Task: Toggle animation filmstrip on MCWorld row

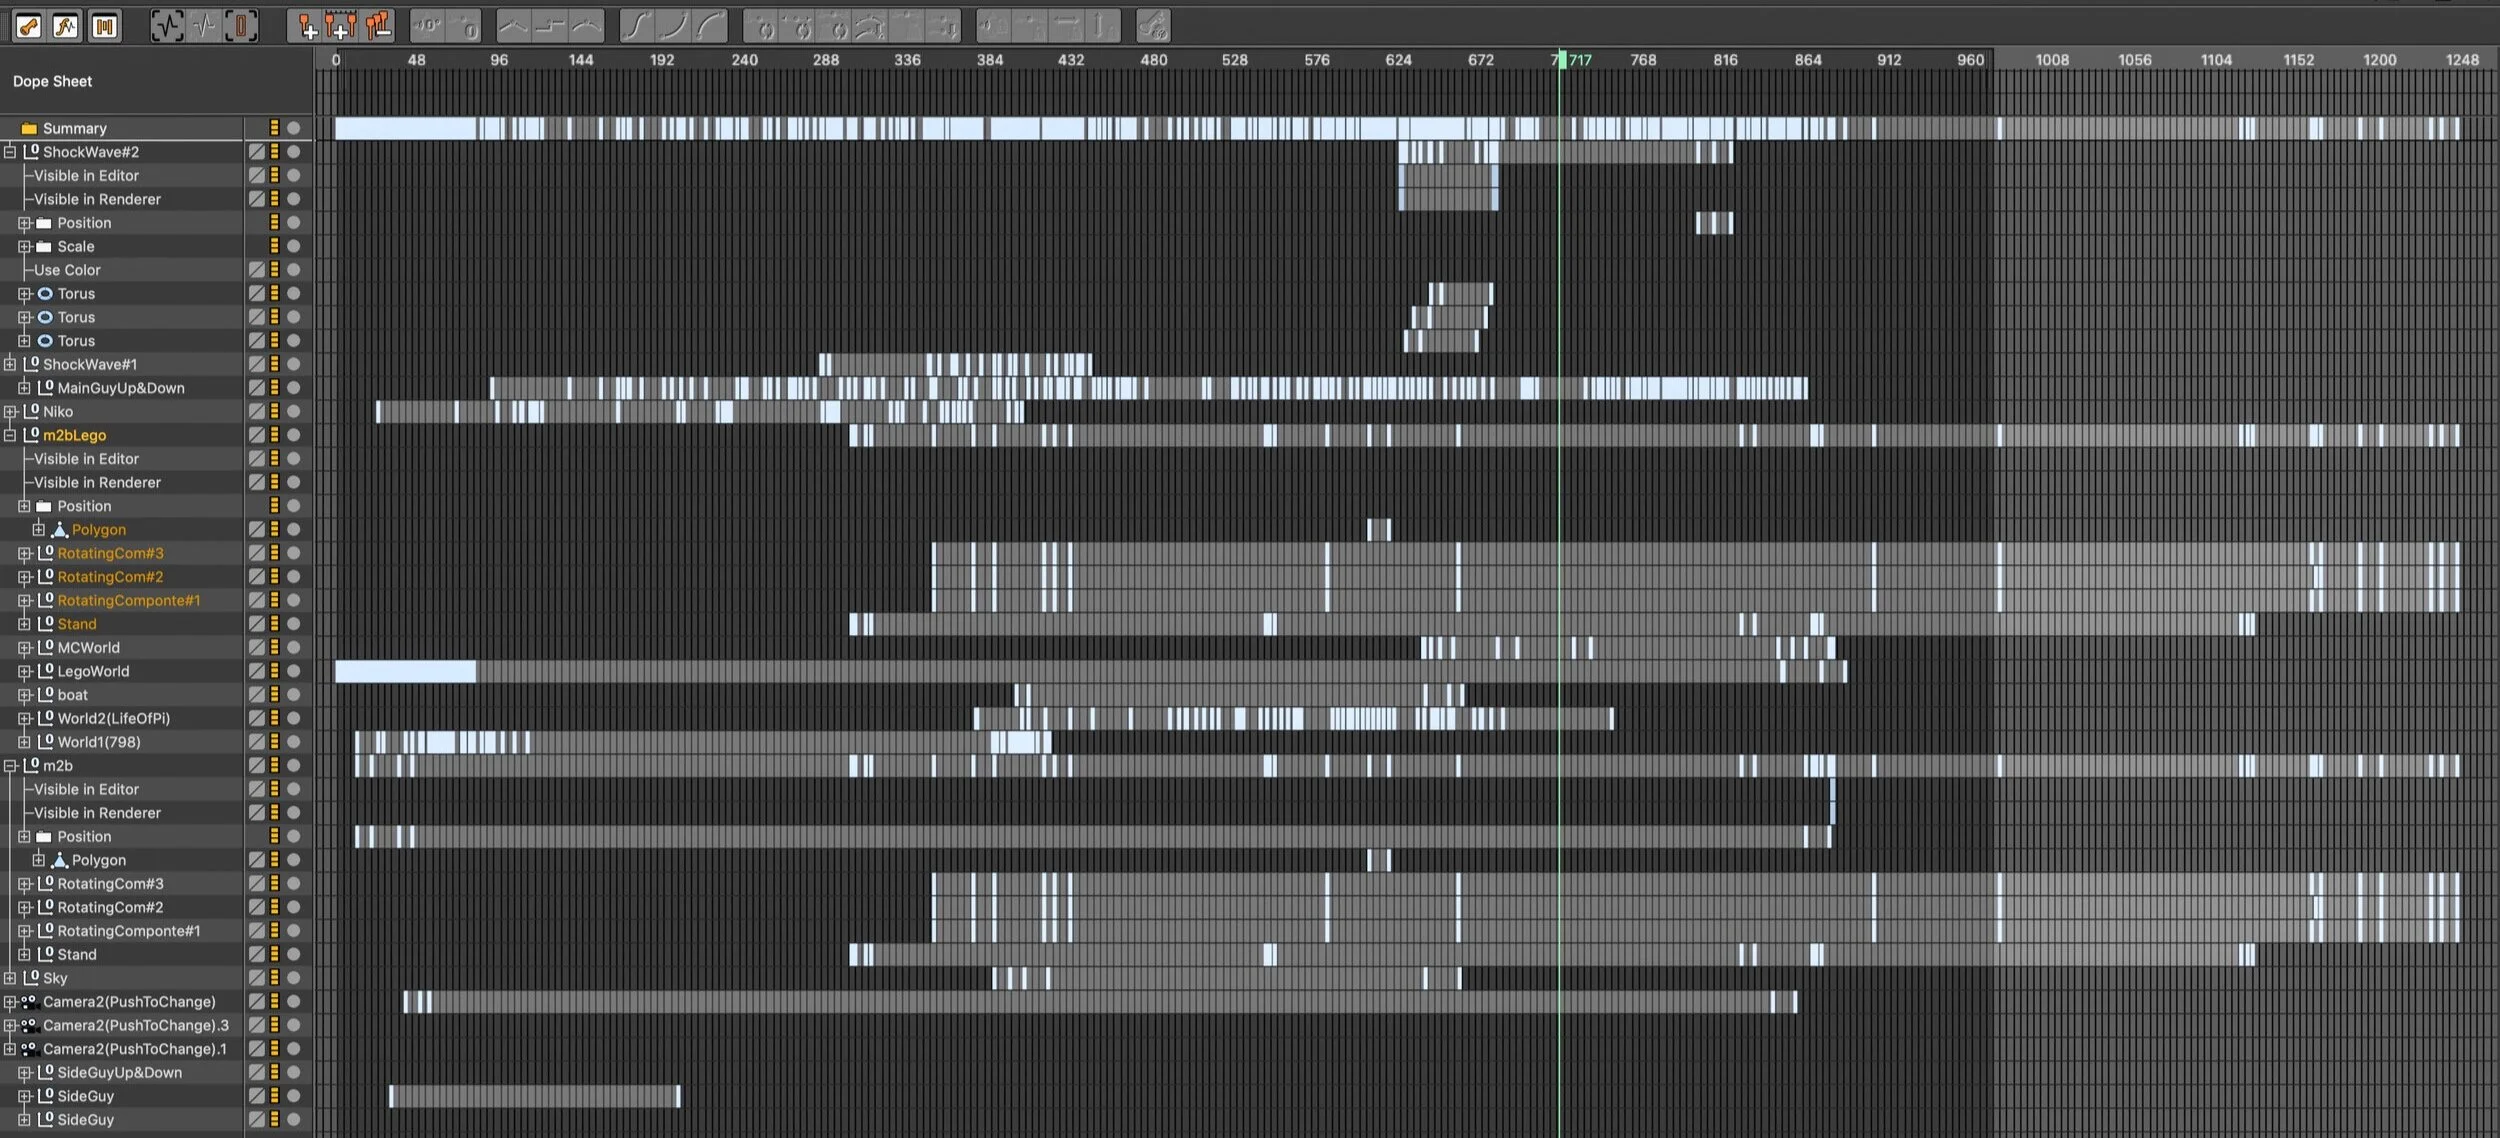Action: pyautogui.click(x=274, y=647)
